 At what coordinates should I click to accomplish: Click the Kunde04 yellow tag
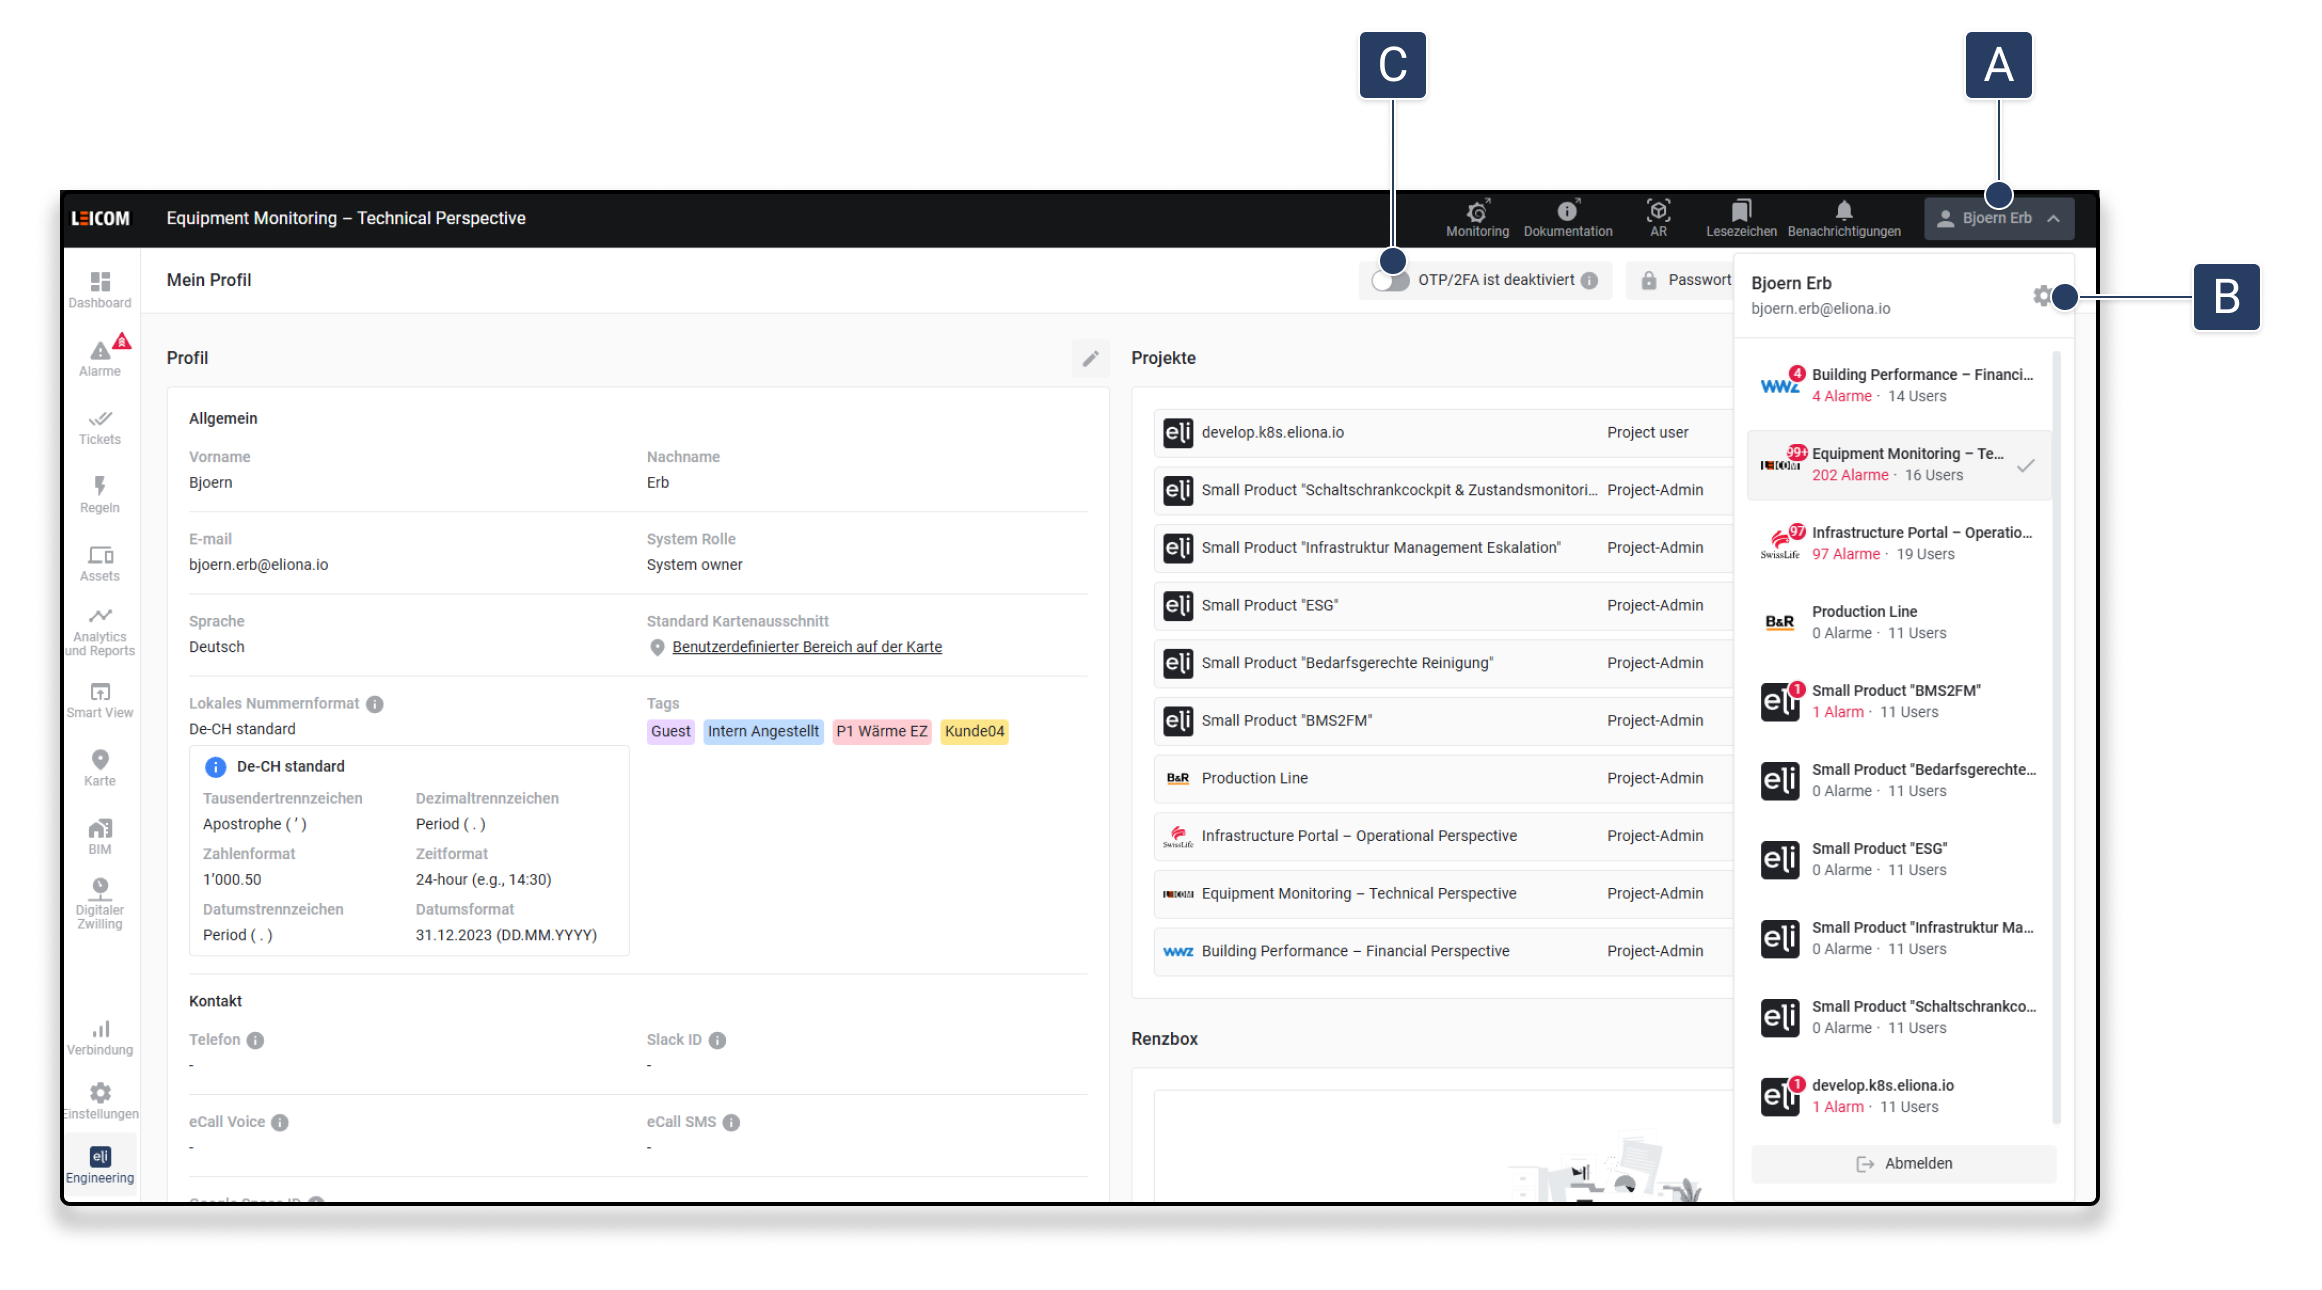974,731
